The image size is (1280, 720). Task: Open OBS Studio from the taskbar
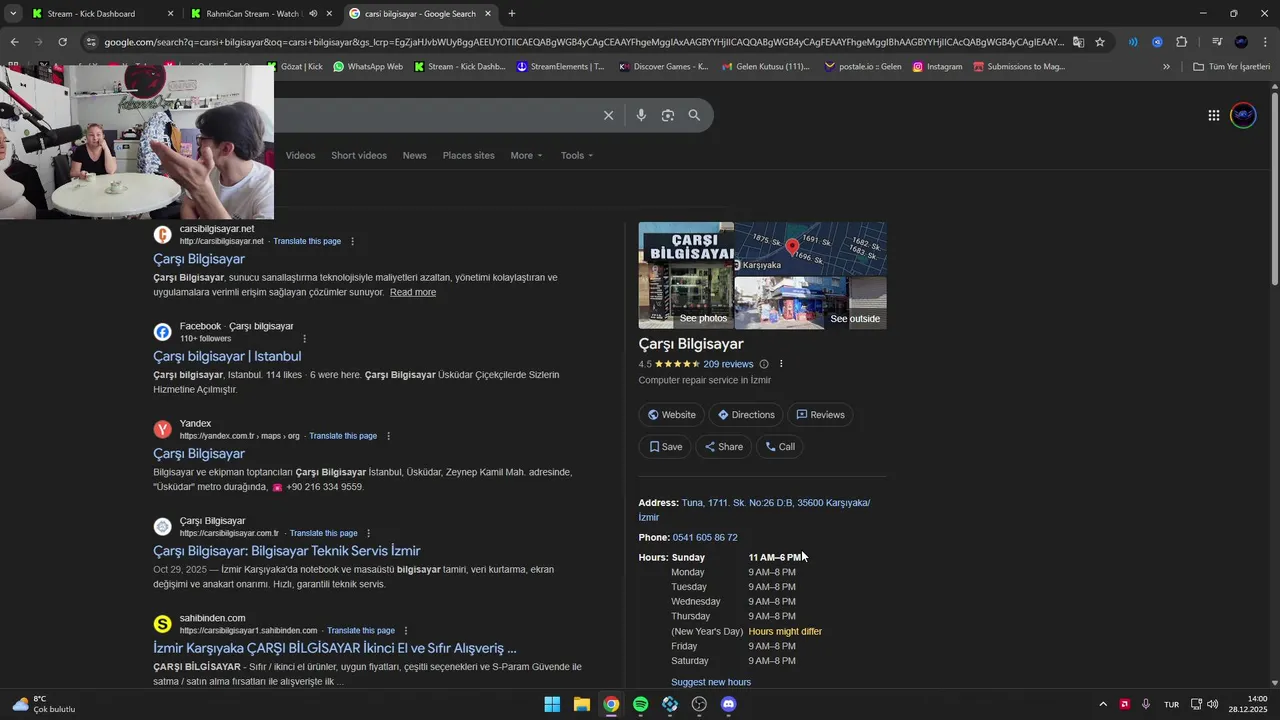[699, 704]
